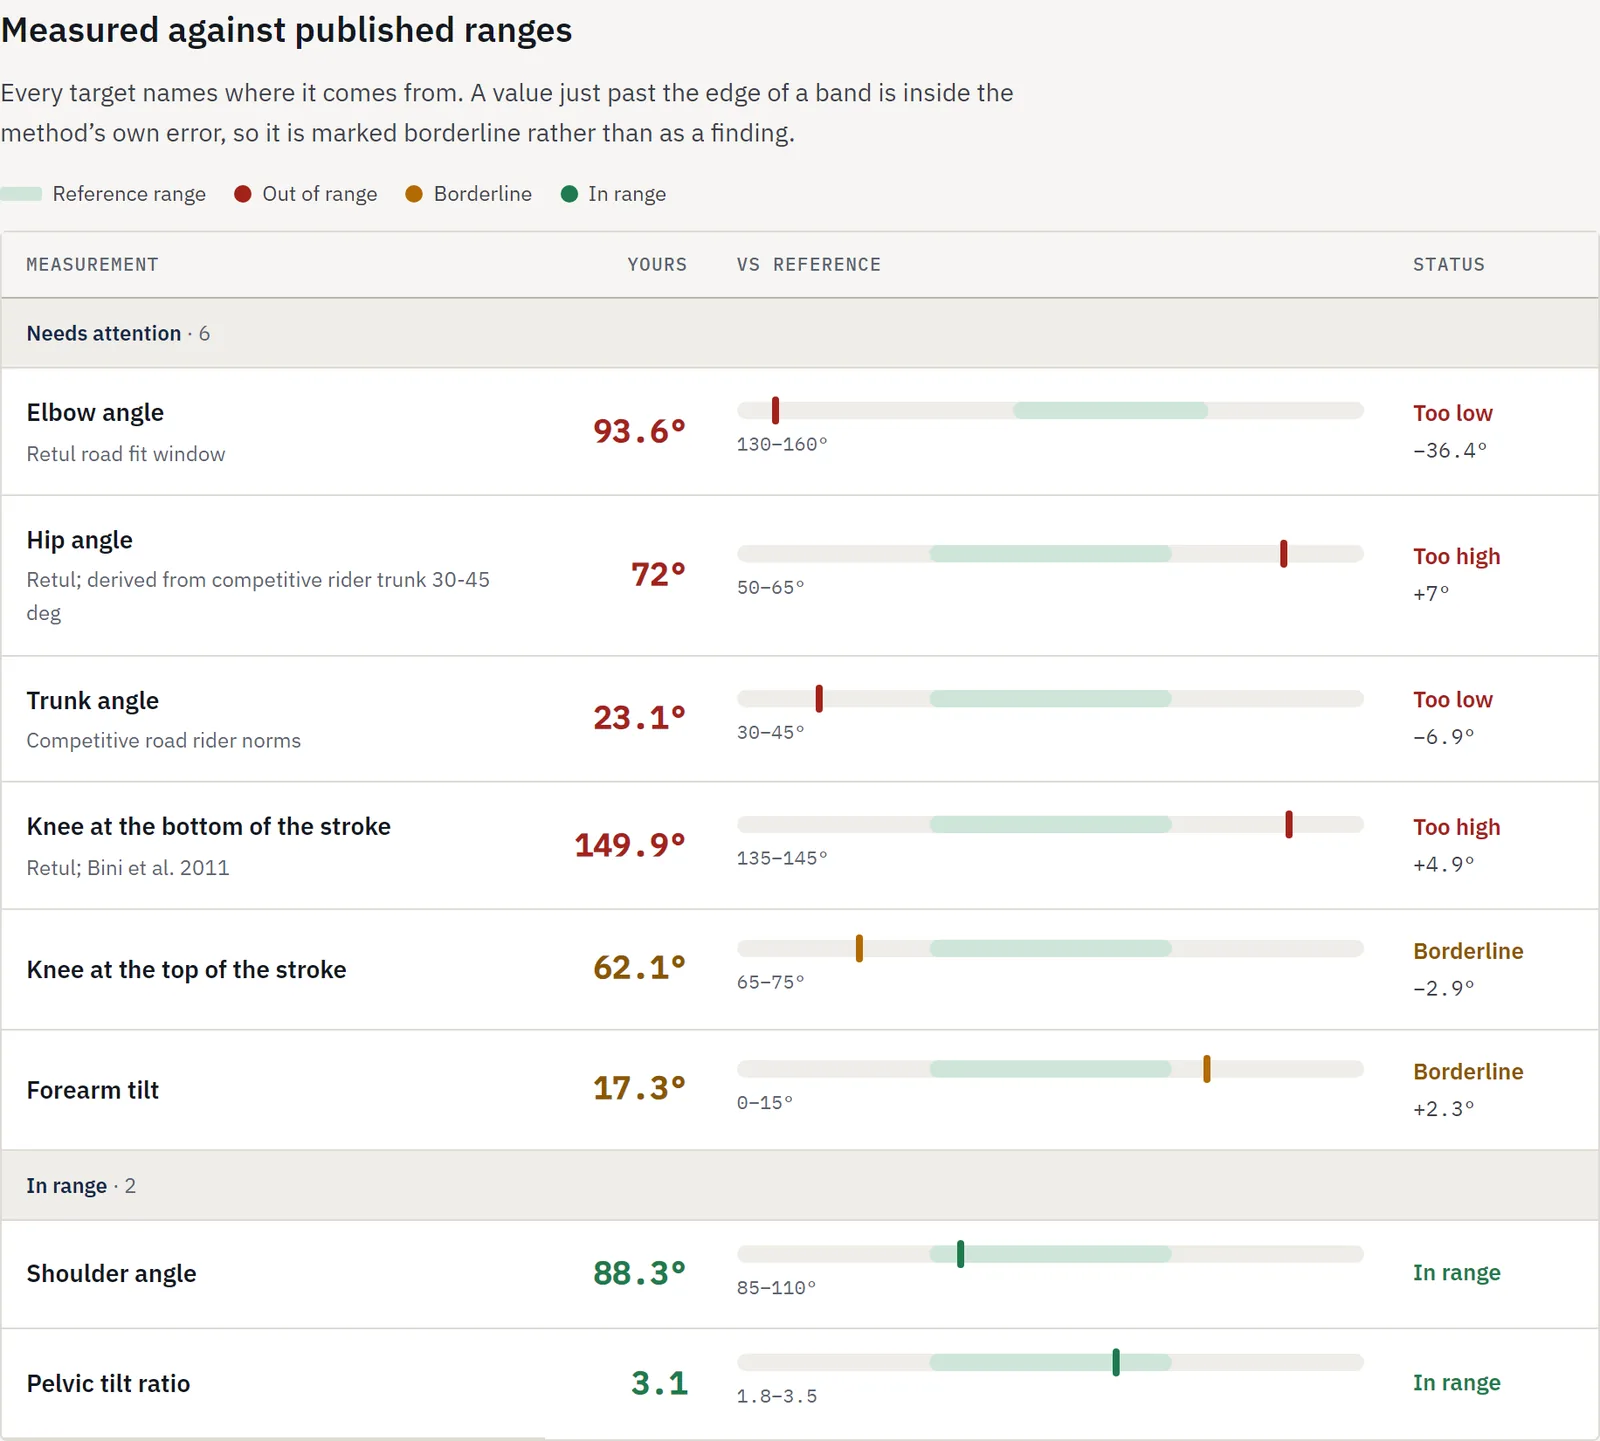Click the VS REFERENCE column header
The height and width of the screenshot is (1441, 1600).
(809, 265)
